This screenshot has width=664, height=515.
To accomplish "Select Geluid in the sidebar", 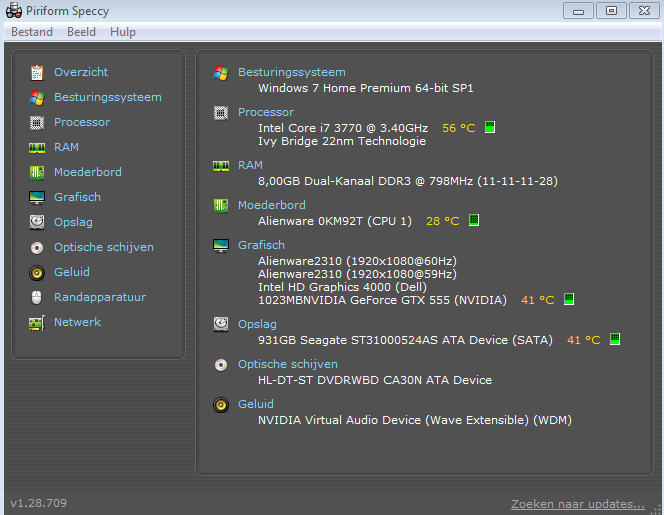I will coord(72,272).
